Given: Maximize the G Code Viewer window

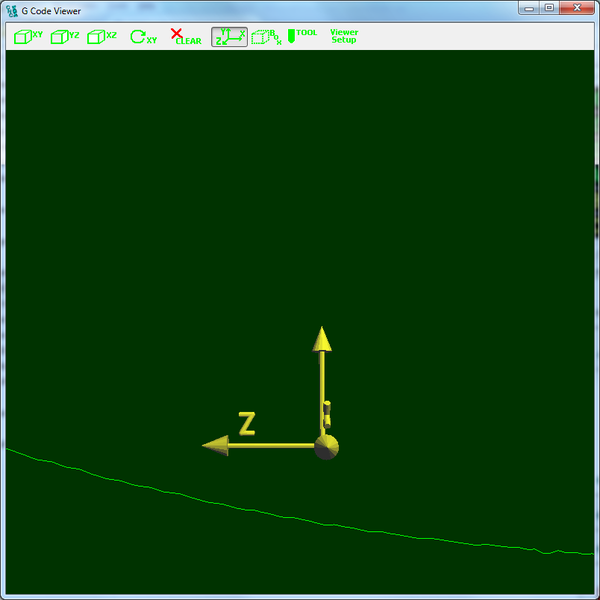Looking at the screenshot, I should pos(549,8).
